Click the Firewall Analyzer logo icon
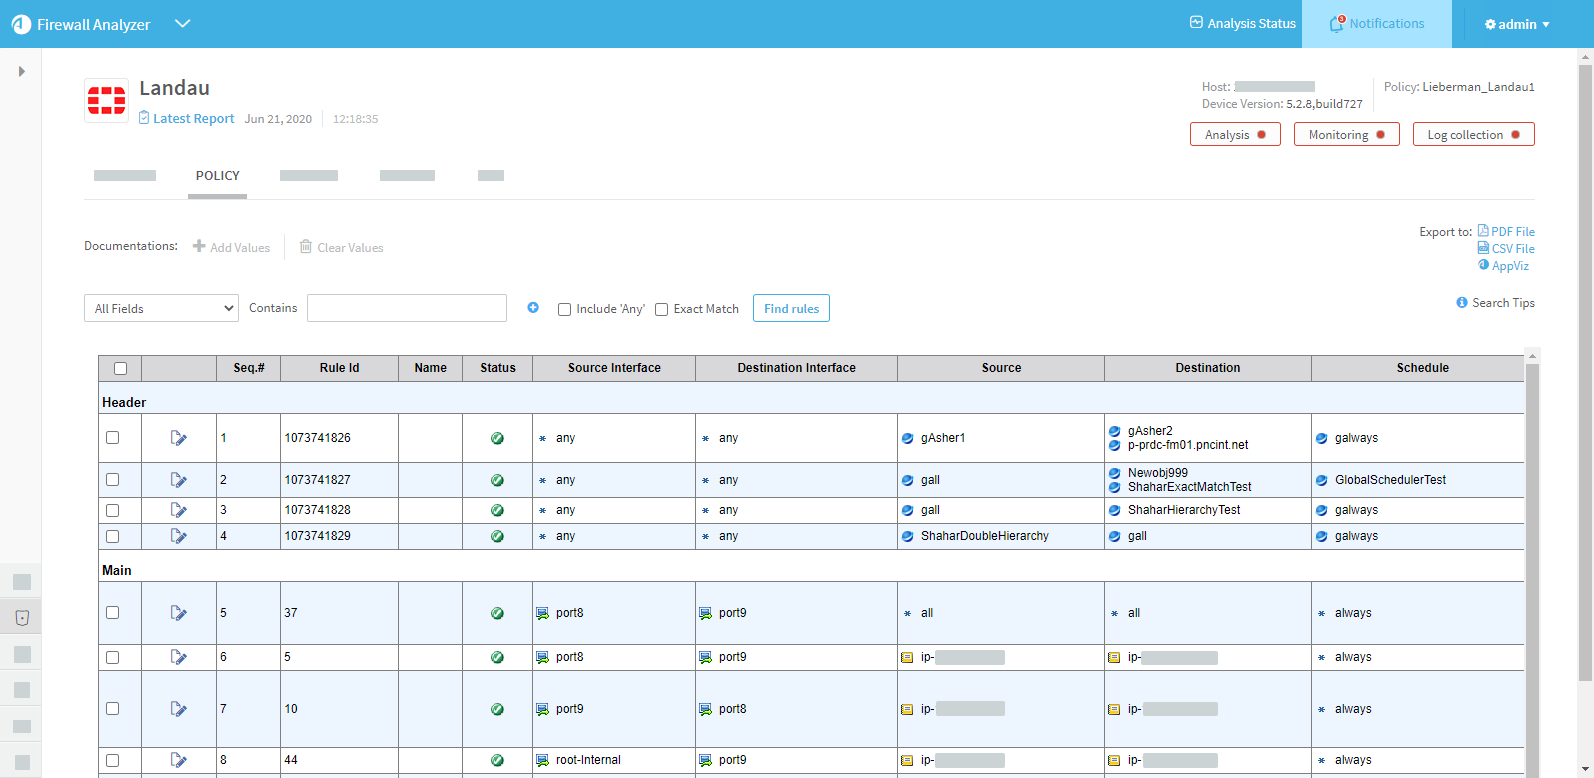Image resolution: width=1594 pixels, height=778 pixels. pyautogui.click(x=21, y=24)
